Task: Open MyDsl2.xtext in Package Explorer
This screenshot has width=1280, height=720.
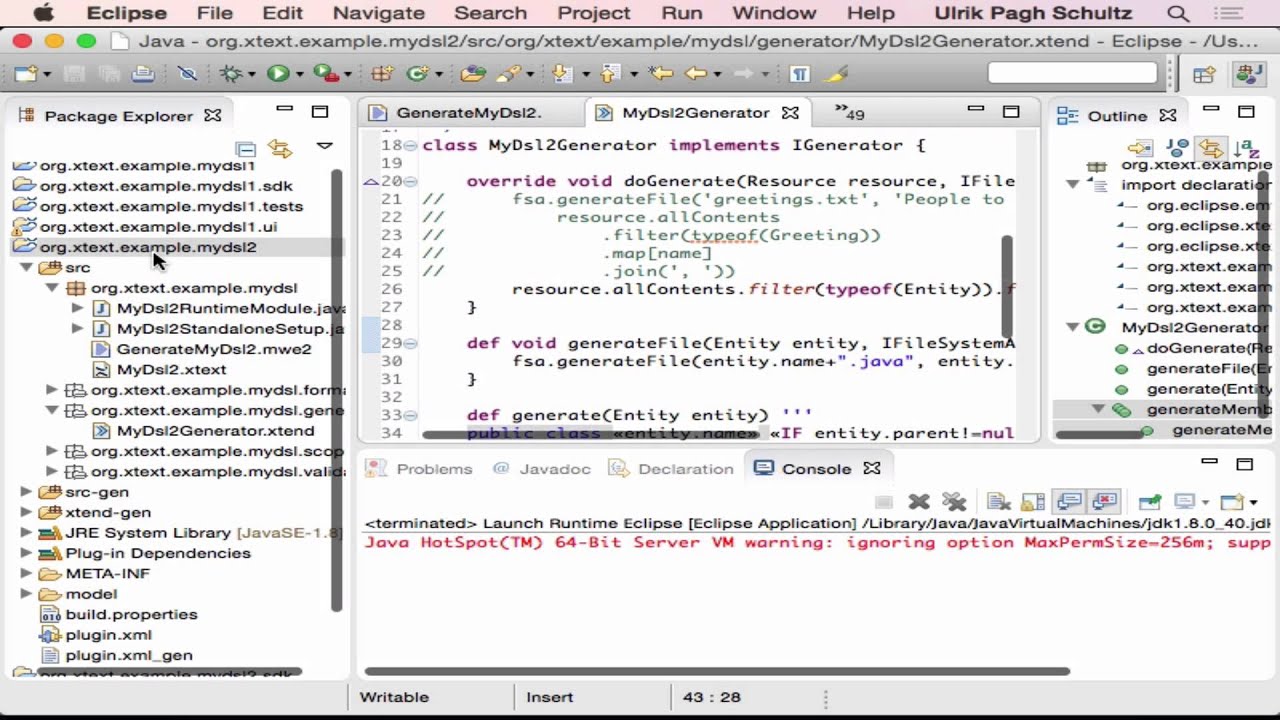Action: click(x=171, y=369)
